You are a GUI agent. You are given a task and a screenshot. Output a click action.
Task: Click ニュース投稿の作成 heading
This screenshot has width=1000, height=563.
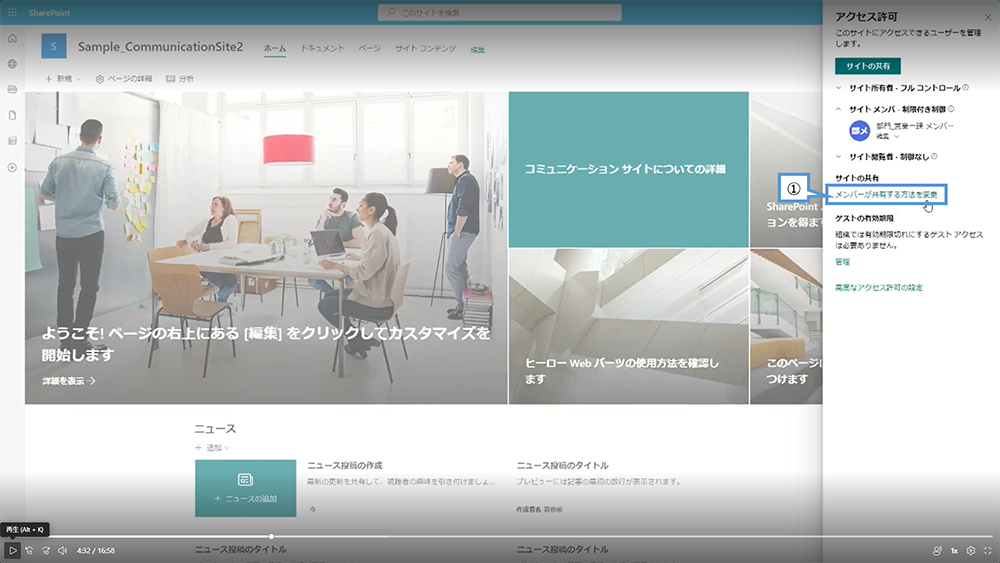345,465
